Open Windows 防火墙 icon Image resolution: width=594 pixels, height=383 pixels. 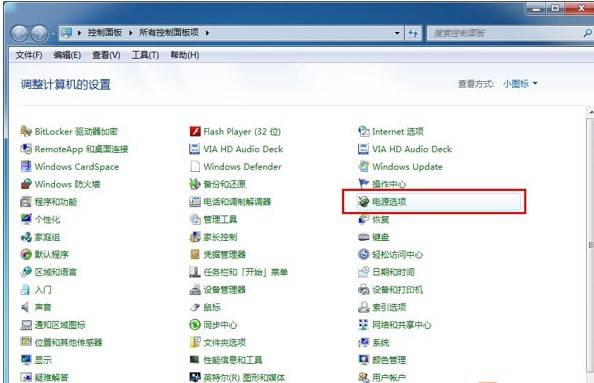(x=26, y=184)
